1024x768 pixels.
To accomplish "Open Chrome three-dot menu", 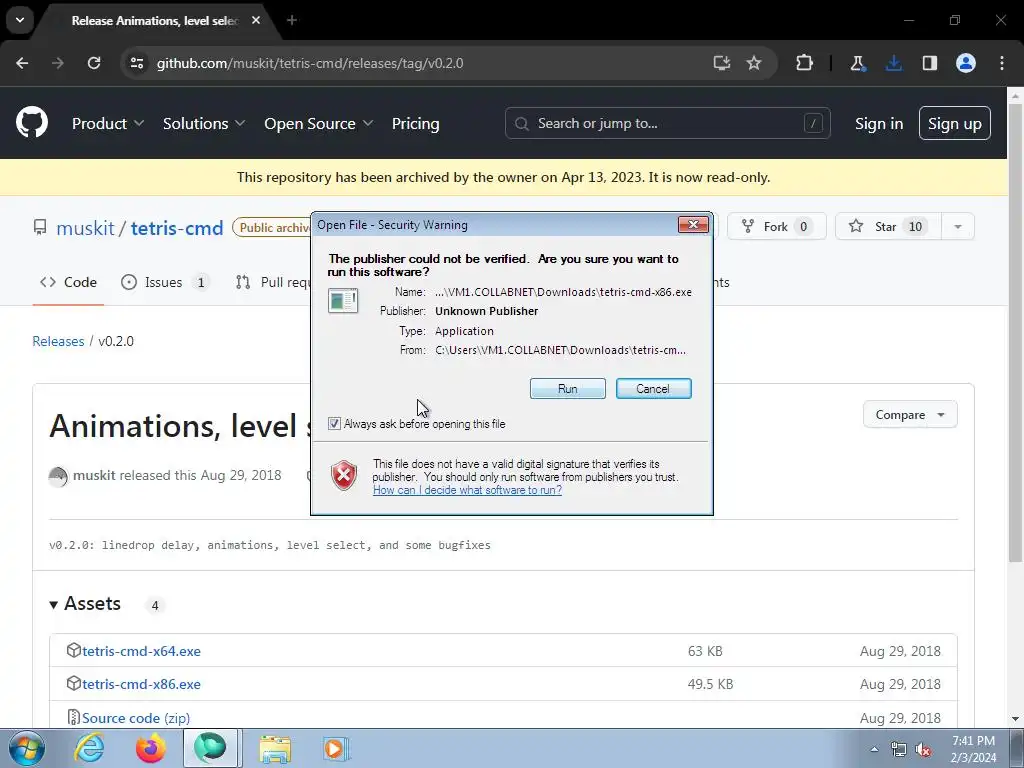I will [x=1002, y=63].
